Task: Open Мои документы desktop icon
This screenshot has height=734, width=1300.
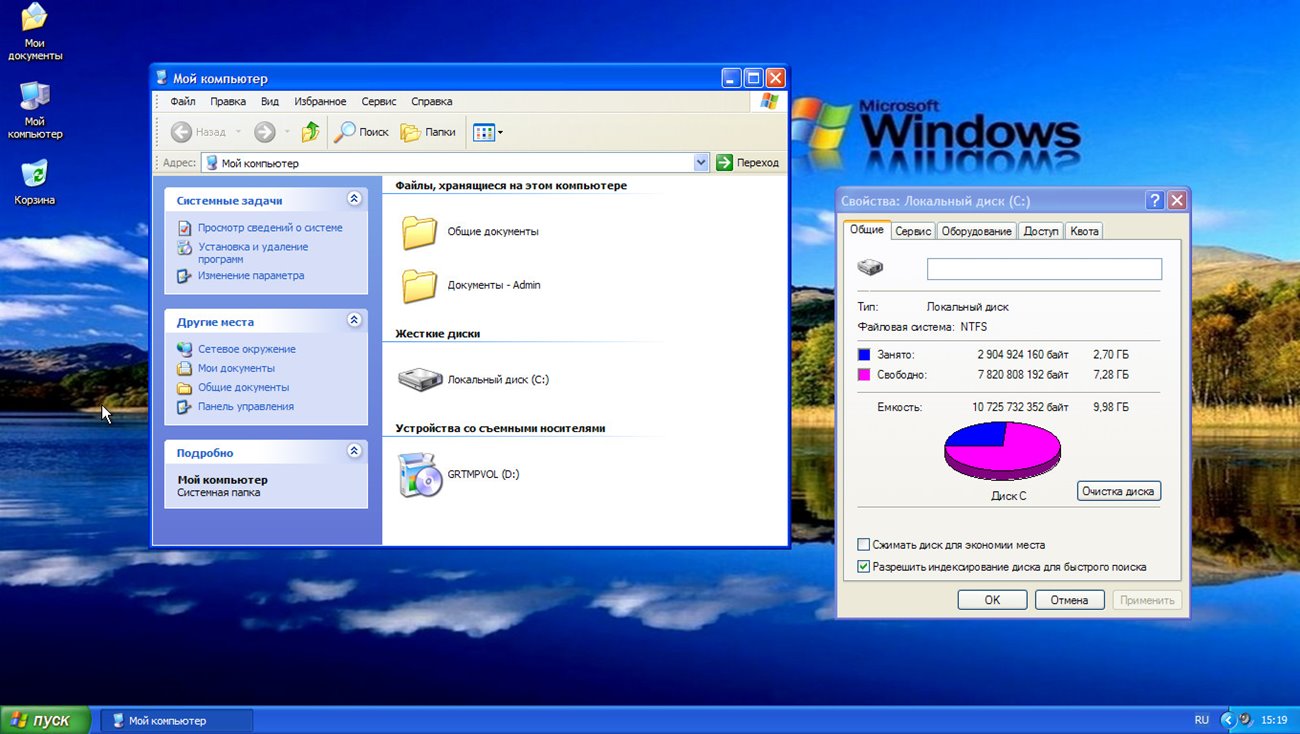Action: pyautogui.click(x=34, y=18)
